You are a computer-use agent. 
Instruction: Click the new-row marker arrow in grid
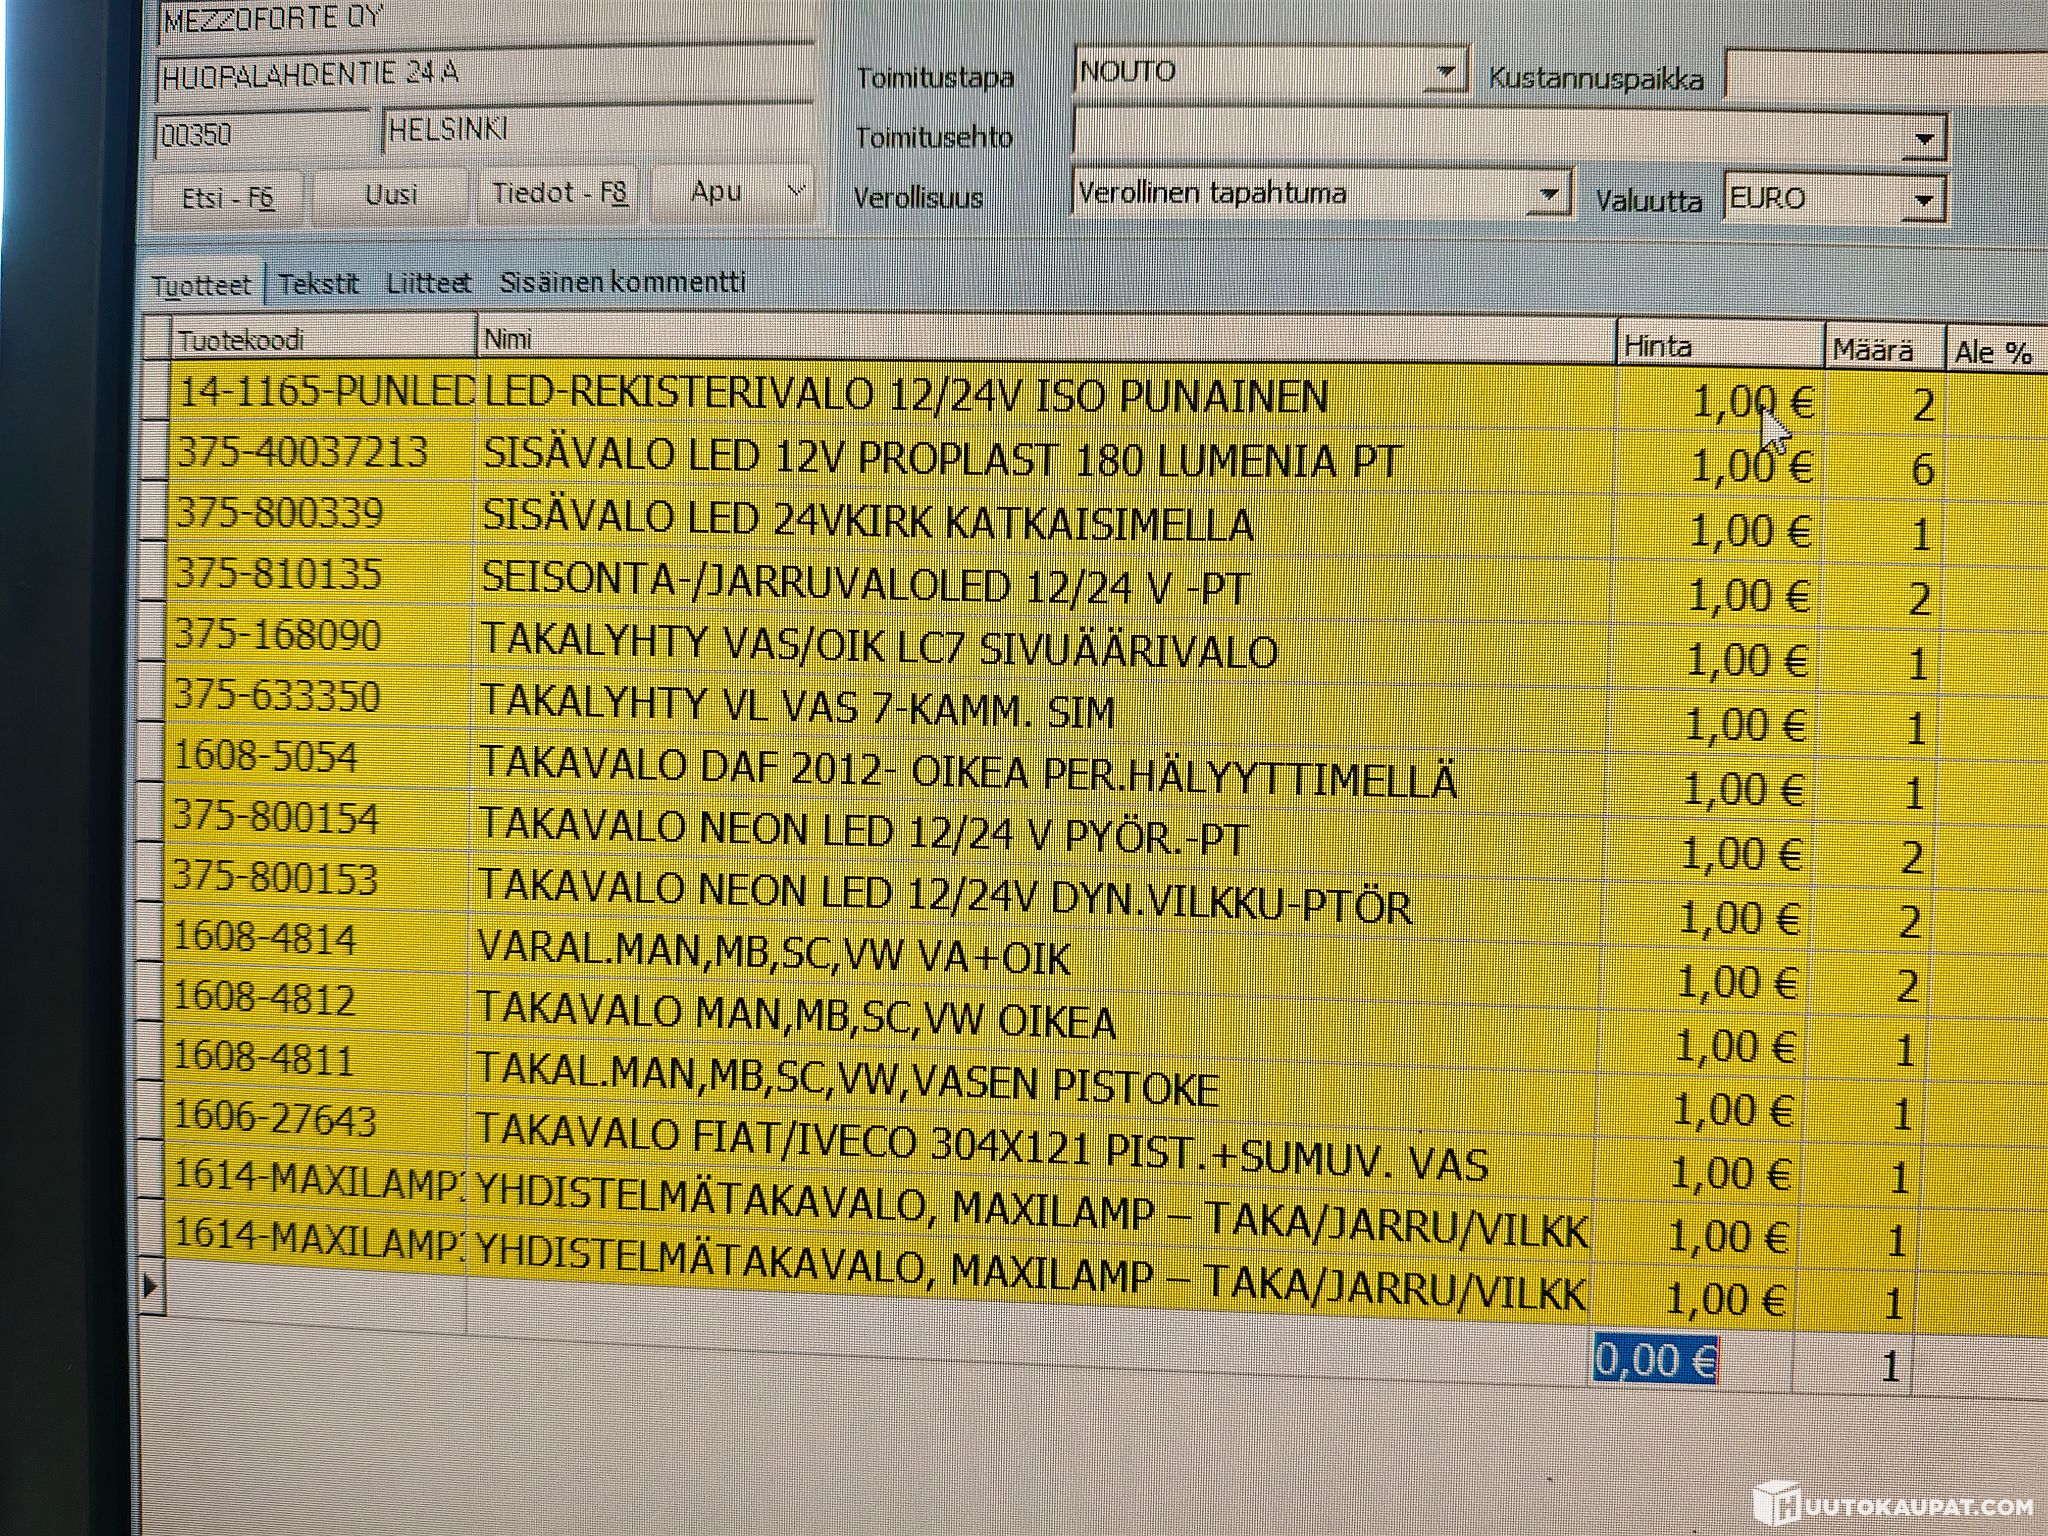point(150,1287)
